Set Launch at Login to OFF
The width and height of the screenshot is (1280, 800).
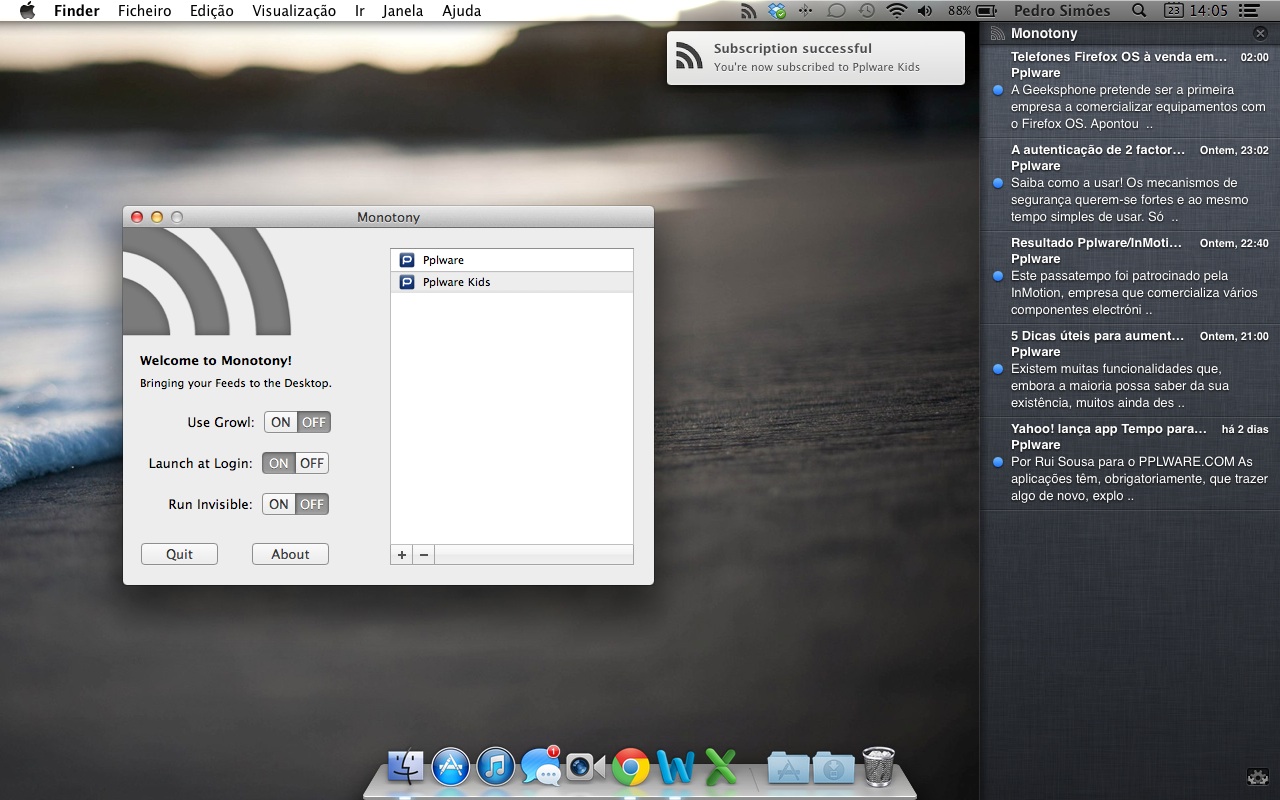click(x=312, y=463)
